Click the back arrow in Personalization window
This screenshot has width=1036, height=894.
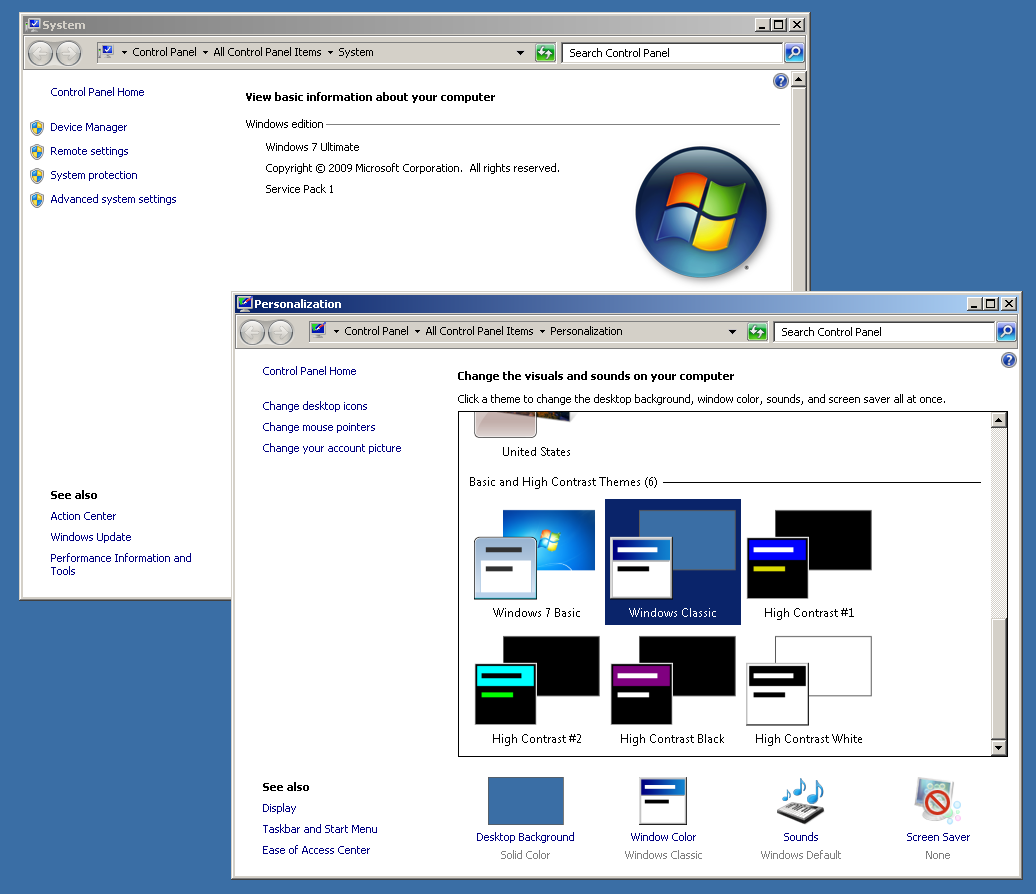(x=253, y=332)
